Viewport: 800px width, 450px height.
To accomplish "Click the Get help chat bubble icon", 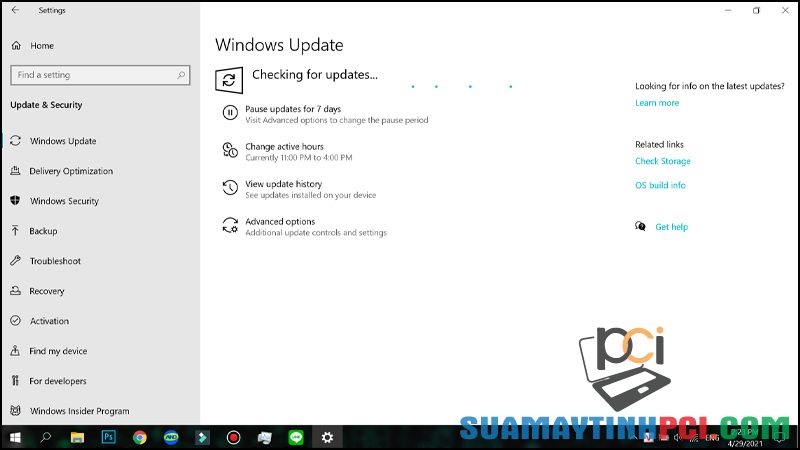I will coord(640,226).
